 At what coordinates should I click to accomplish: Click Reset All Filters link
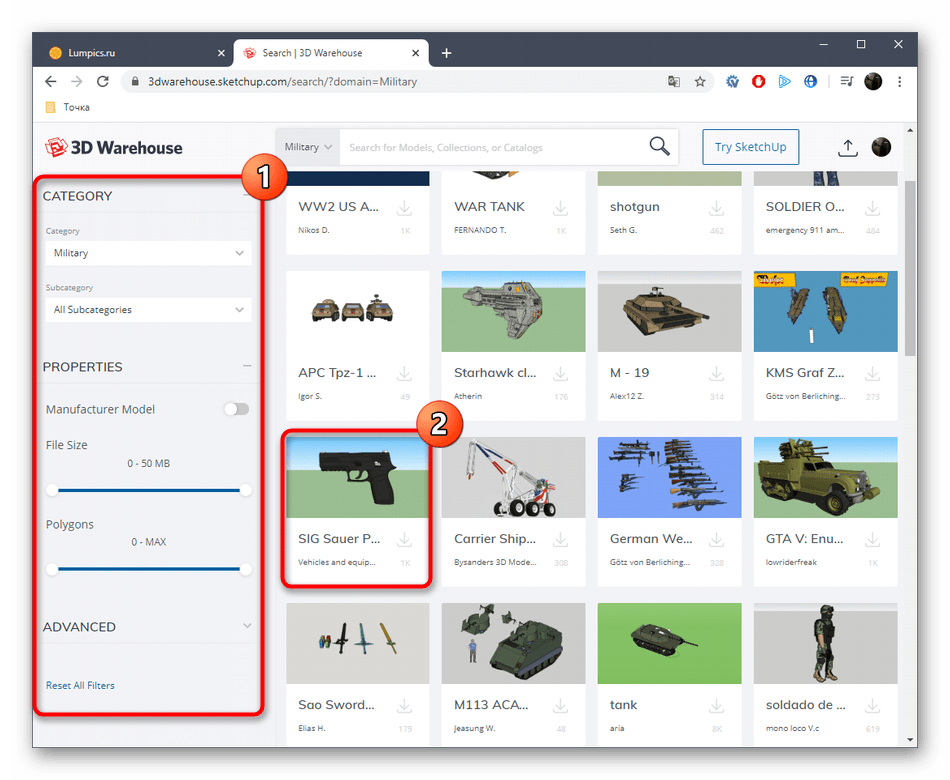tap(80, 685)
